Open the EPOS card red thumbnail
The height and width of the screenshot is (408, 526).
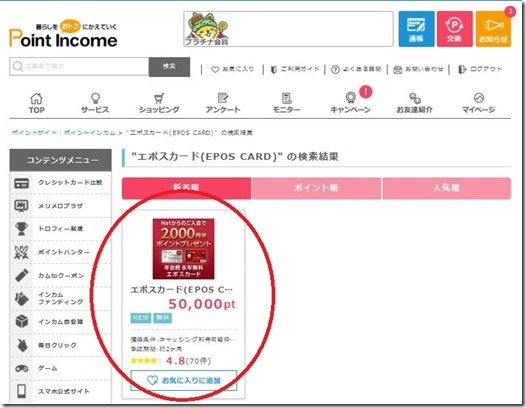click(x=183, y=249)
